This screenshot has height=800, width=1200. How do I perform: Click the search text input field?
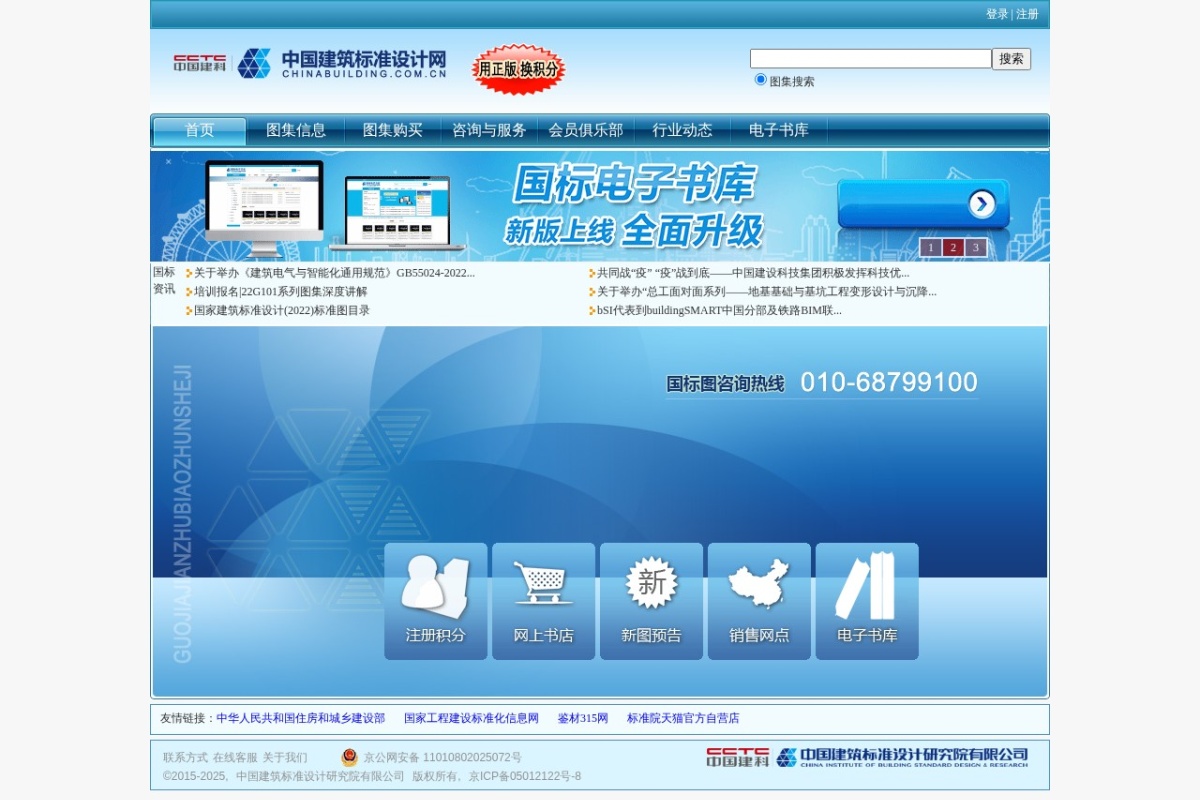click(x=871, y=59)
